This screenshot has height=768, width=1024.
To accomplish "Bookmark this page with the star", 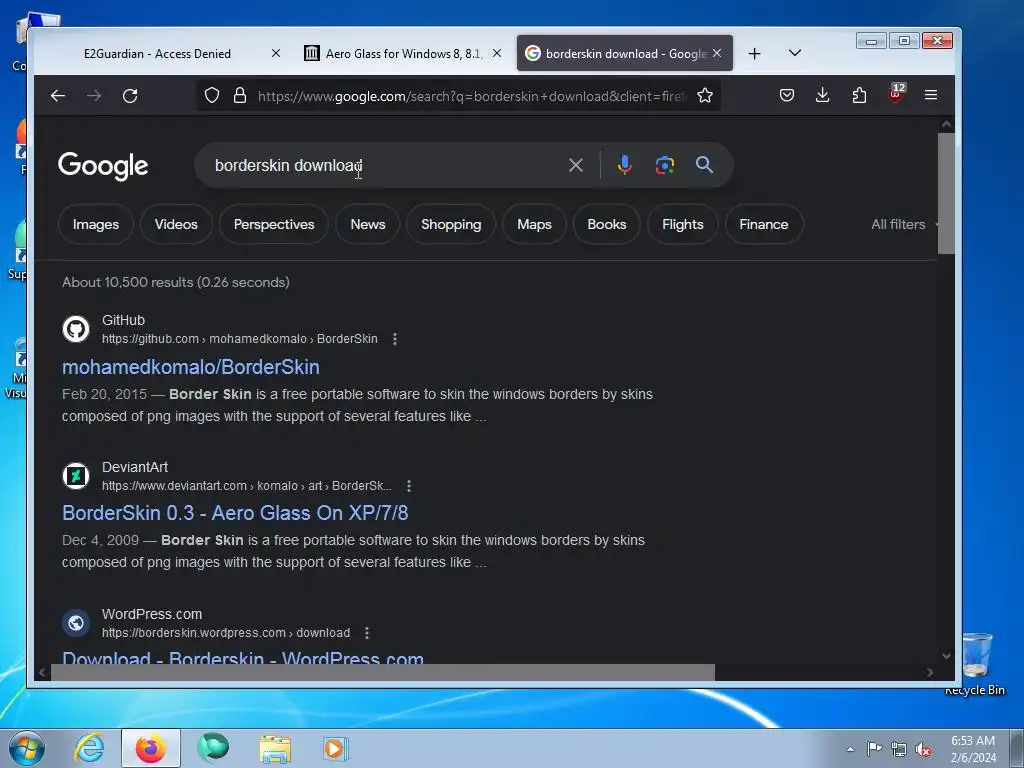I will (x=705, y=95).
